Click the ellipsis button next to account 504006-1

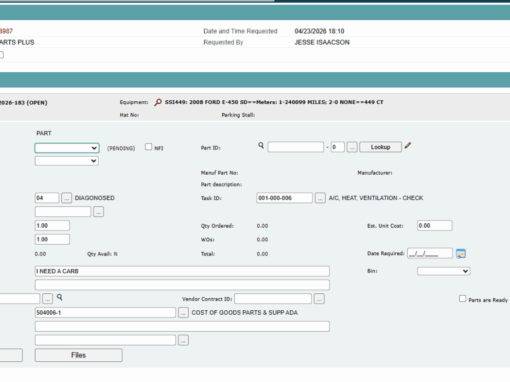pos(183,313)
